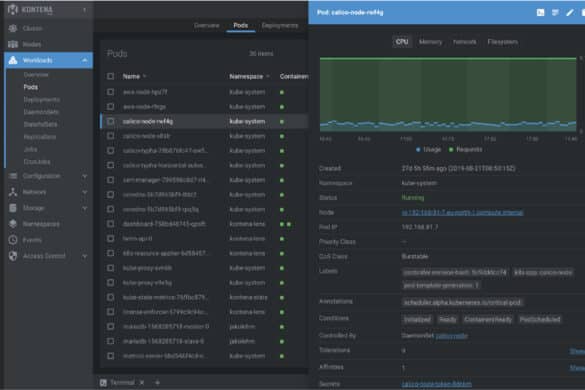Click the PodScheduled condition badge
The image size is (585, 390).
pyautogui.click(x=540, y=319)
